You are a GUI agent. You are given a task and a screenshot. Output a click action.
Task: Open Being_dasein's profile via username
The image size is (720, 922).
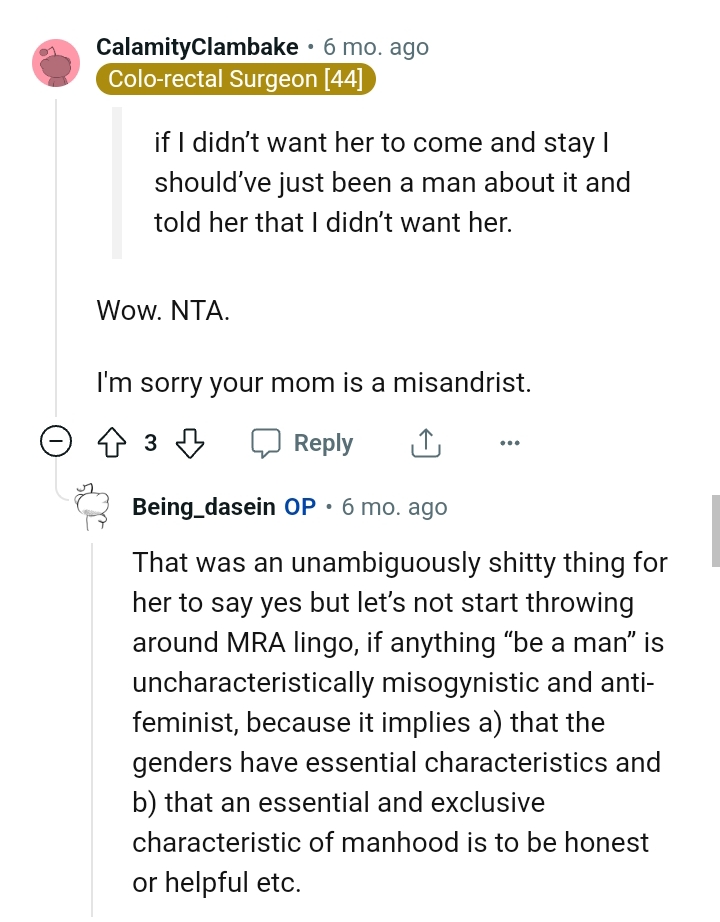coord(204,506)
